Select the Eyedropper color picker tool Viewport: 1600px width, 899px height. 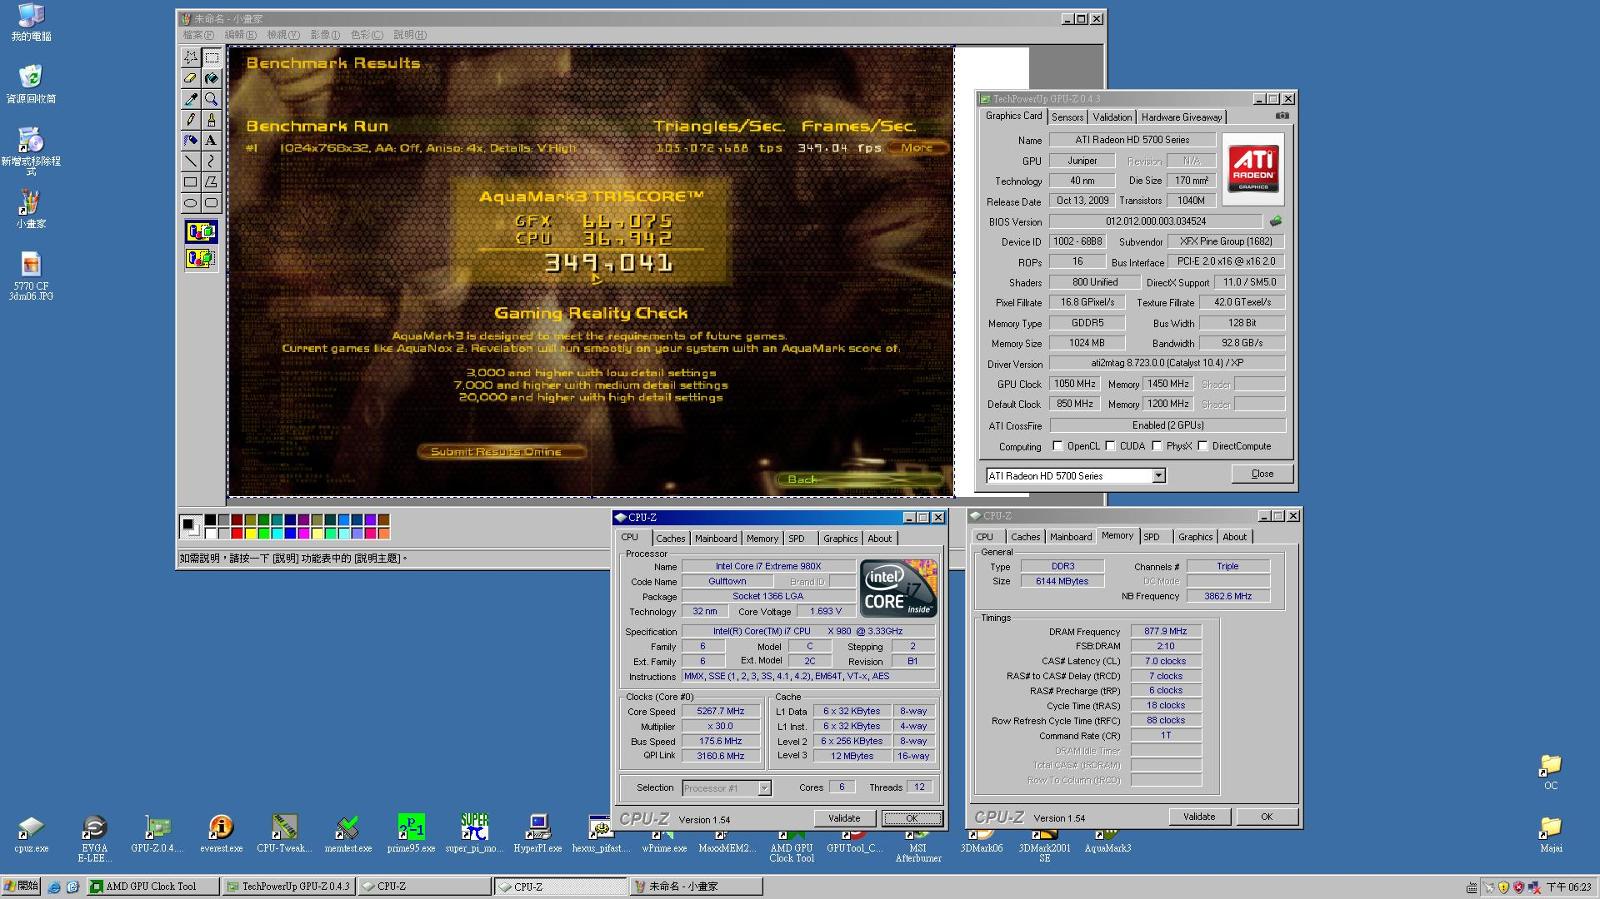tap(190, 99)
